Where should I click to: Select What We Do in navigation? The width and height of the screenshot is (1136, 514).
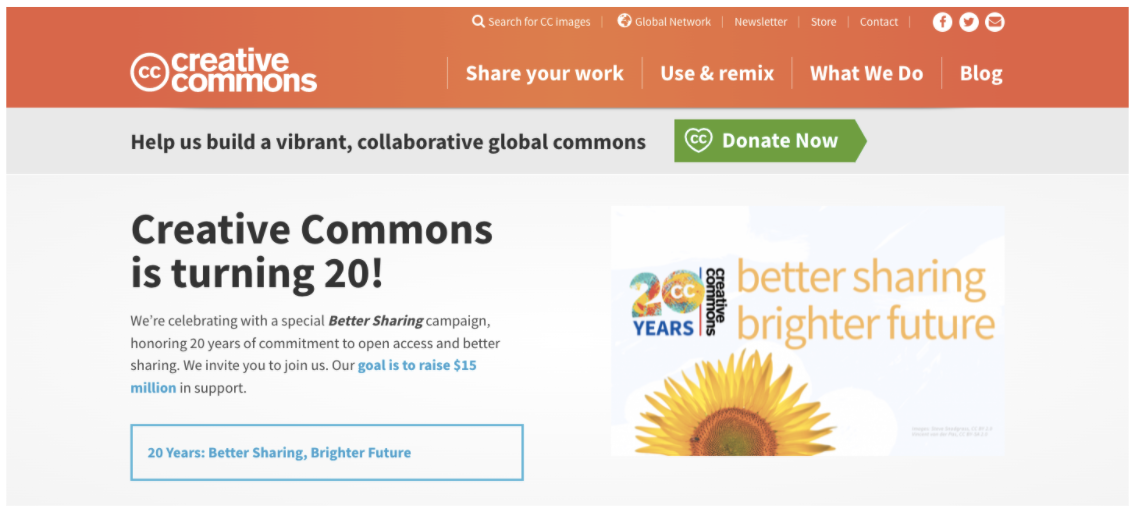(x=866, y=73)
